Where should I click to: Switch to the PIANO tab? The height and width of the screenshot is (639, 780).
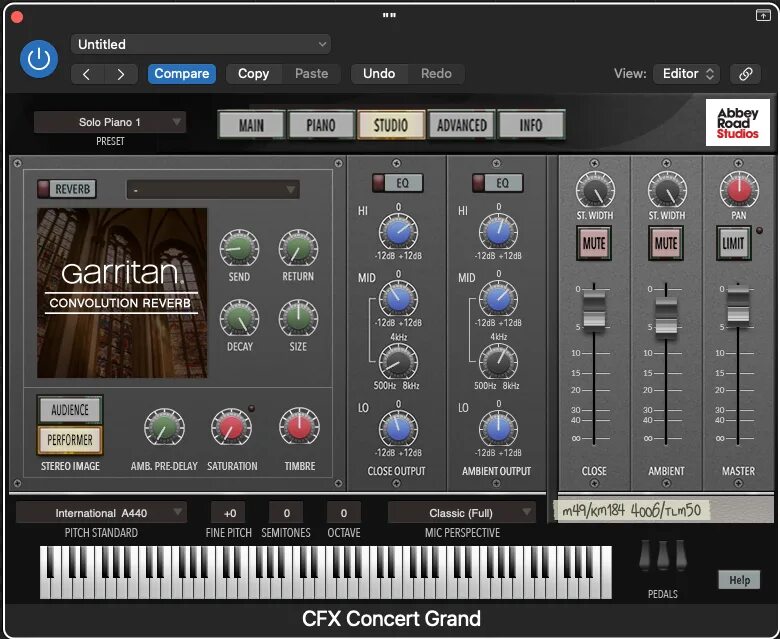tap(321, 125)
